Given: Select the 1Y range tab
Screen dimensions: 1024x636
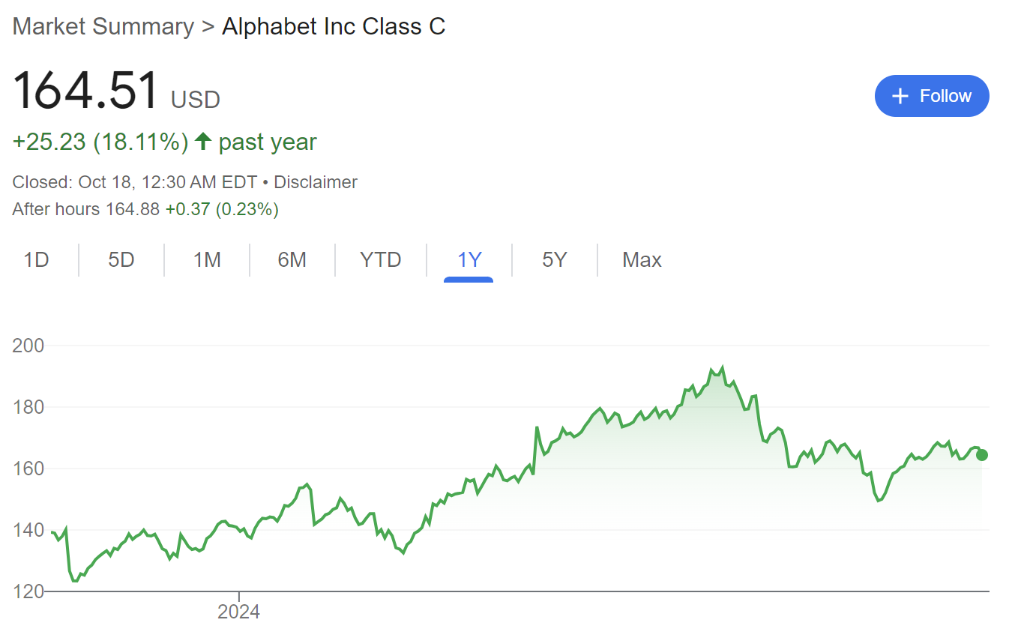Looking at the screenshot, I should point(469,260).
